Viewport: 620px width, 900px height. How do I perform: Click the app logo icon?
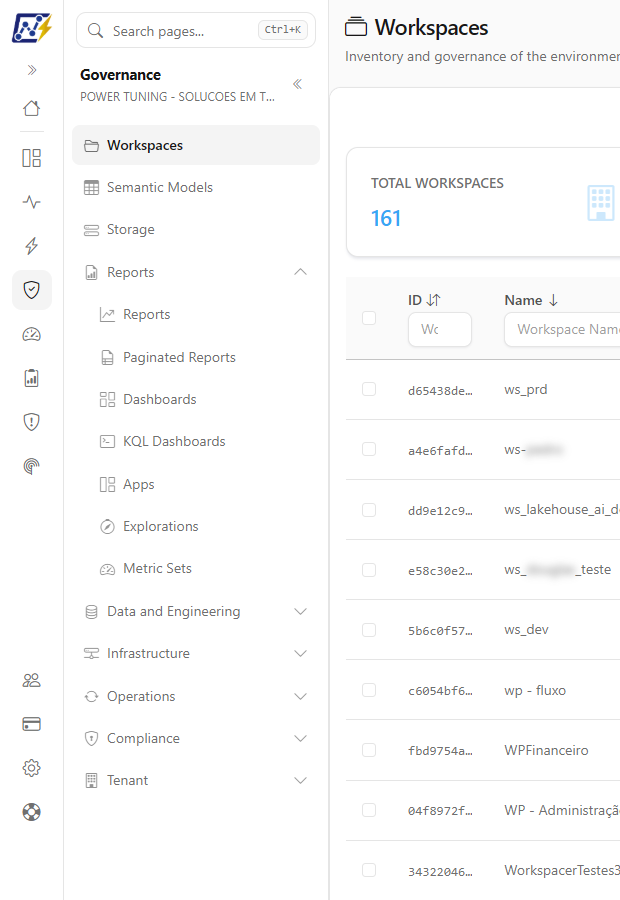tap(32, 28)
